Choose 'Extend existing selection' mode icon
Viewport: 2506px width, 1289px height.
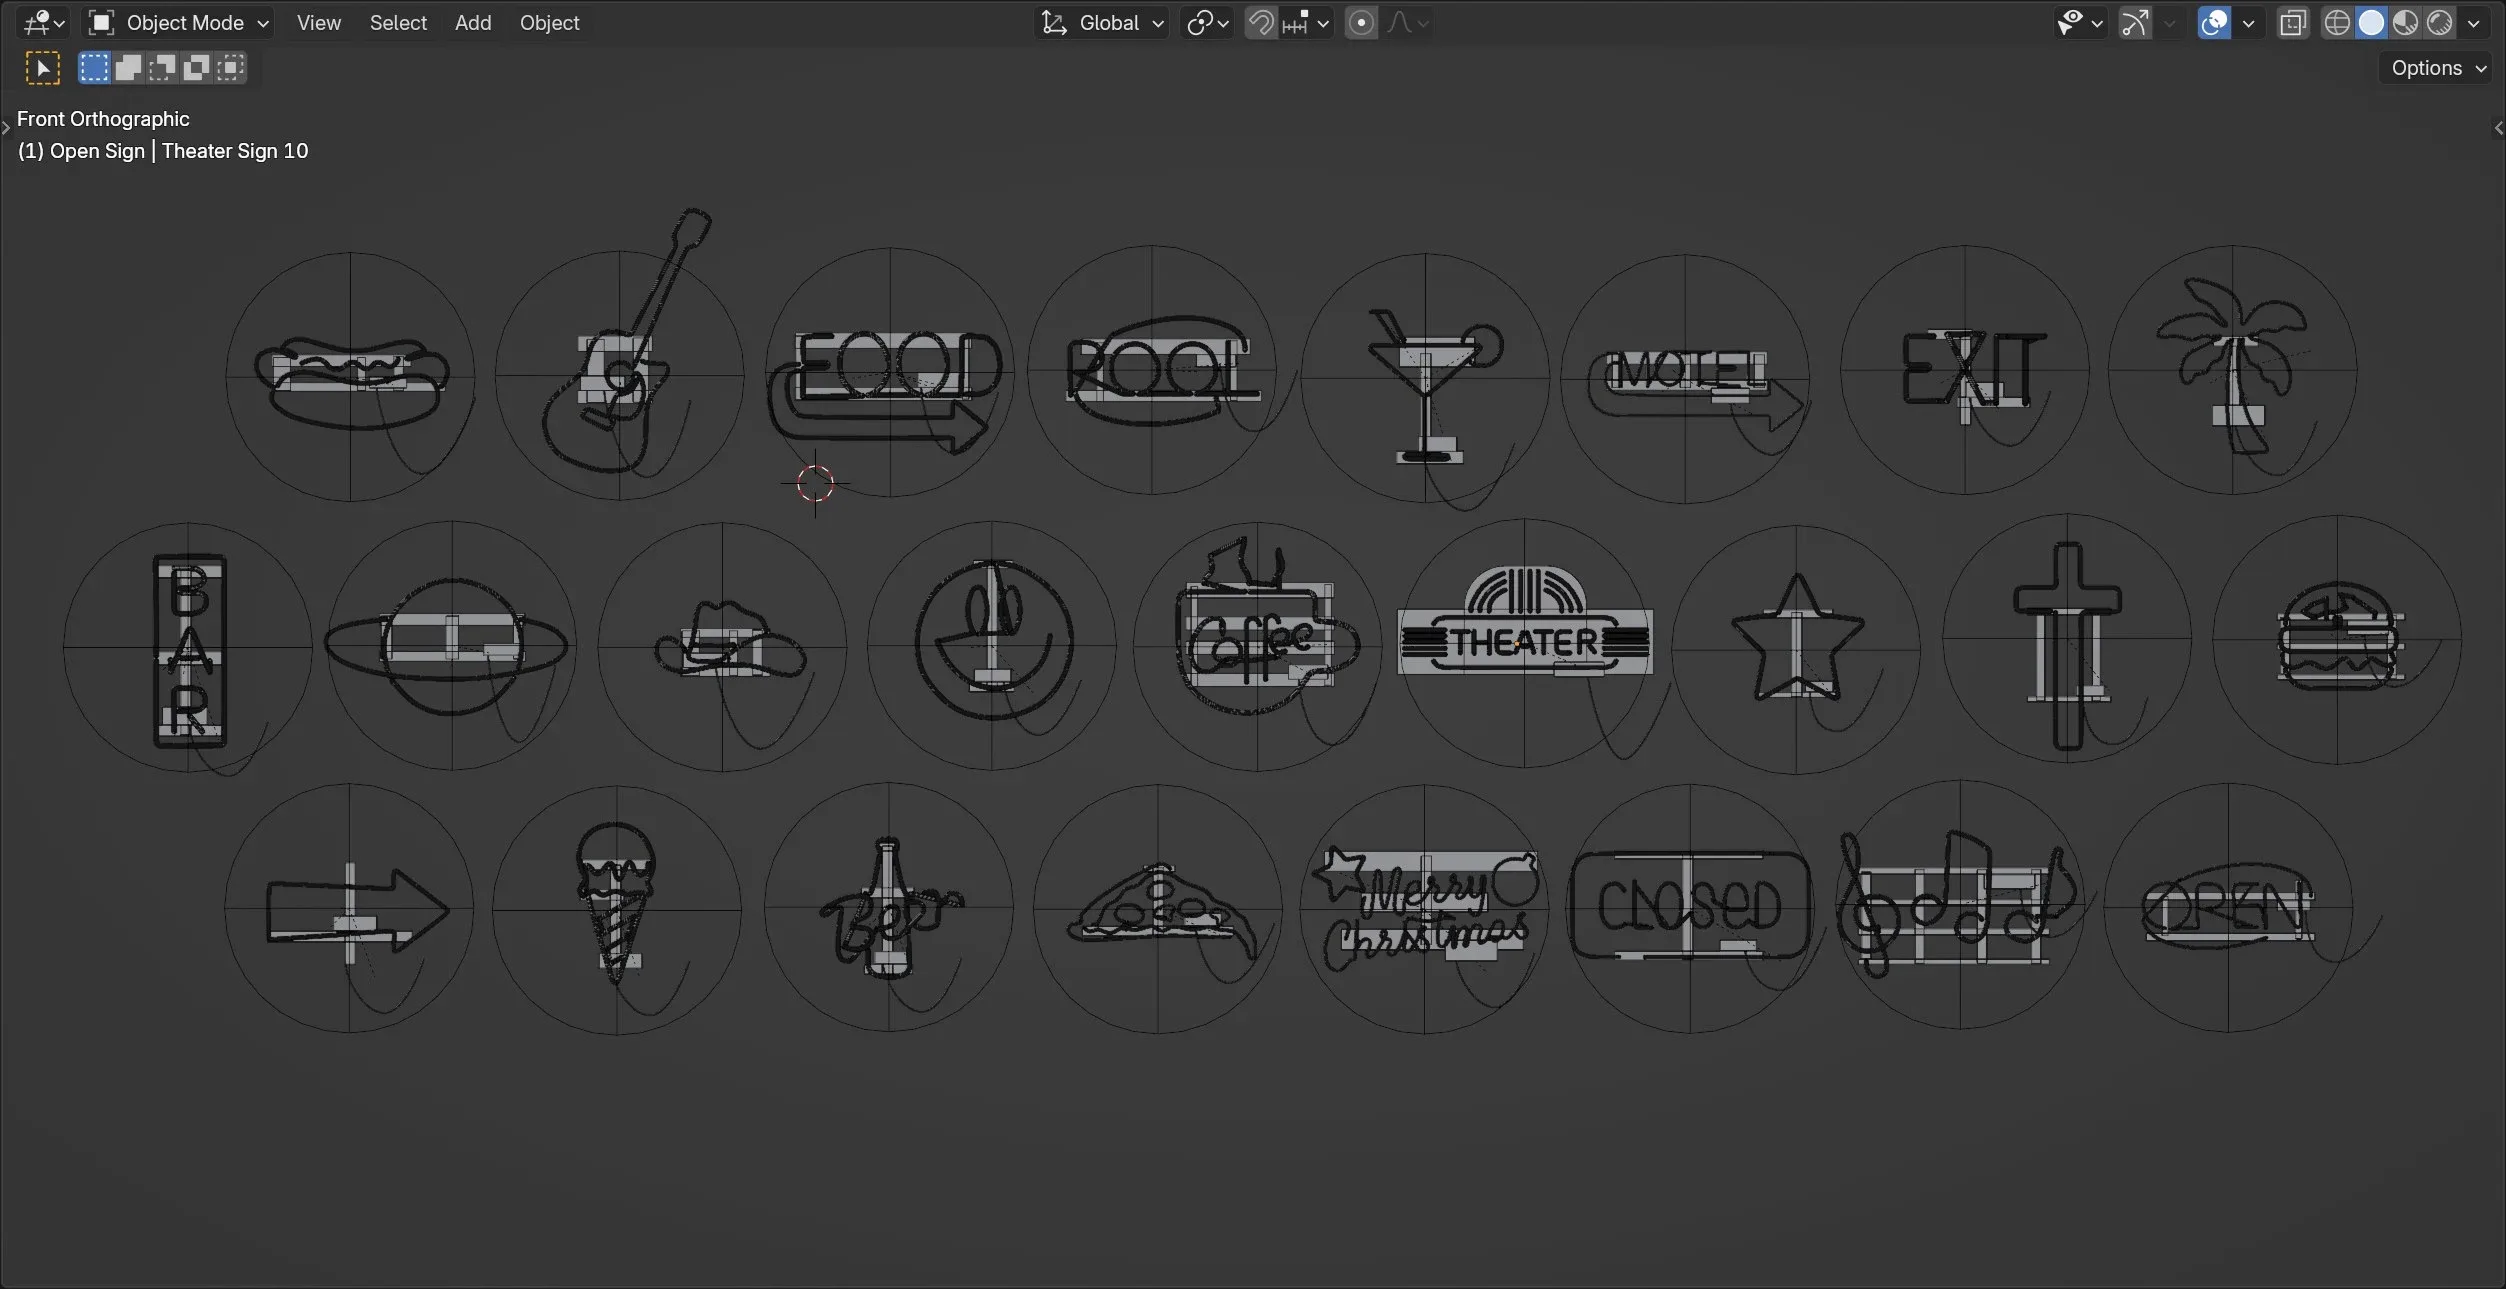[128, 68]
